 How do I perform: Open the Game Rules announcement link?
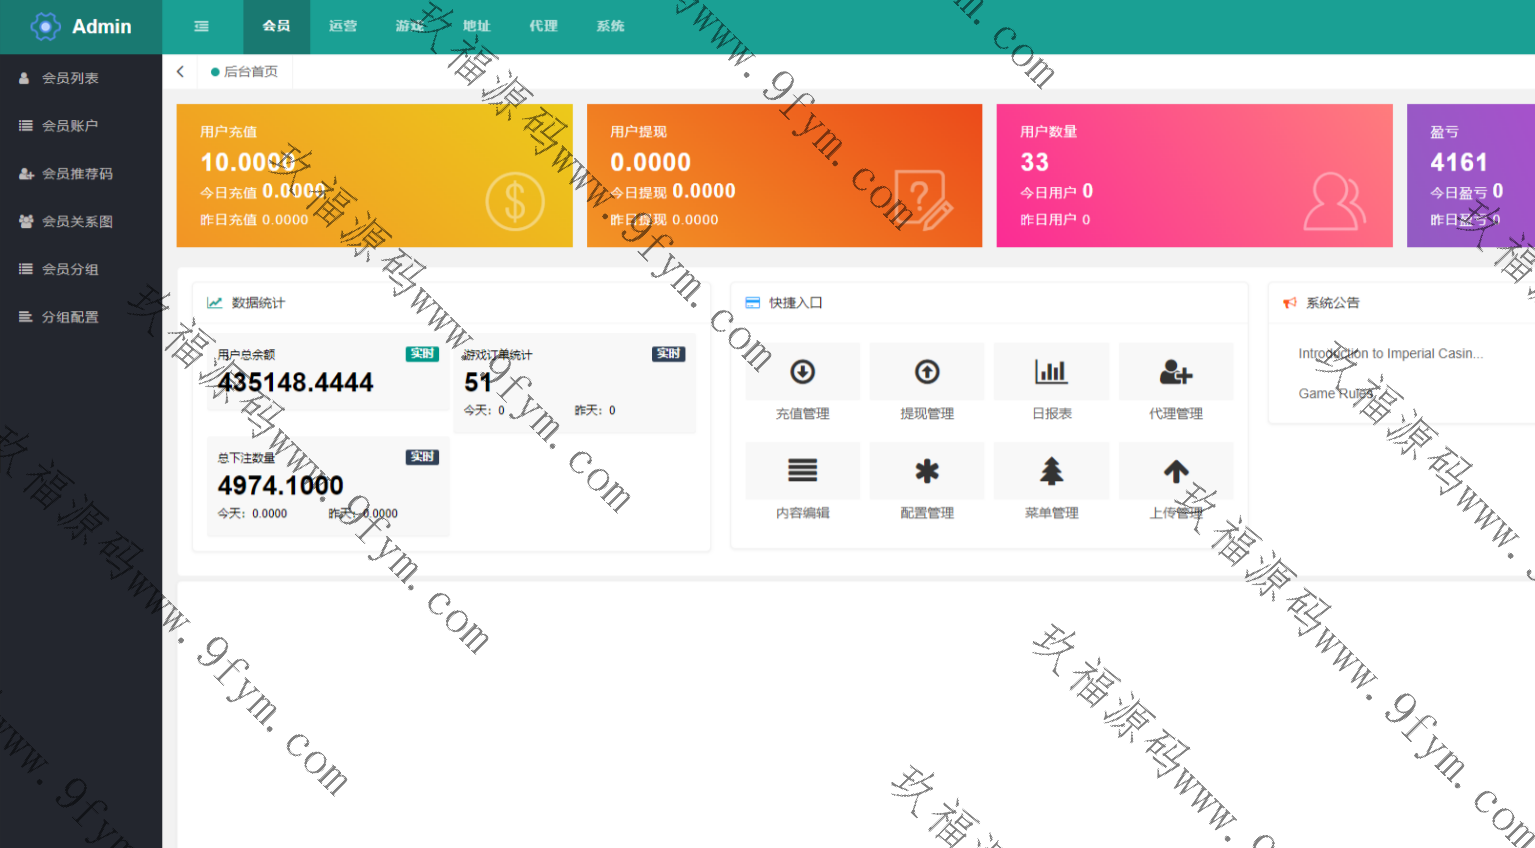[1335, 394]
